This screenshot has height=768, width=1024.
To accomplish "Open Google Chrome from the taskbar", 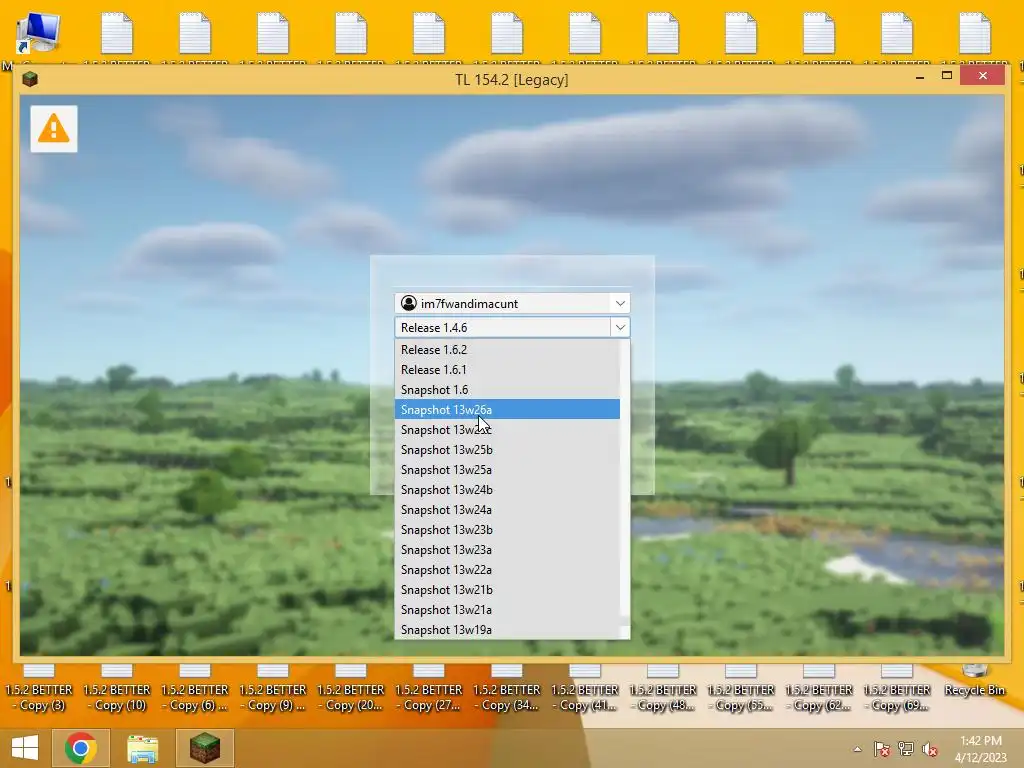I will point(80,748).
